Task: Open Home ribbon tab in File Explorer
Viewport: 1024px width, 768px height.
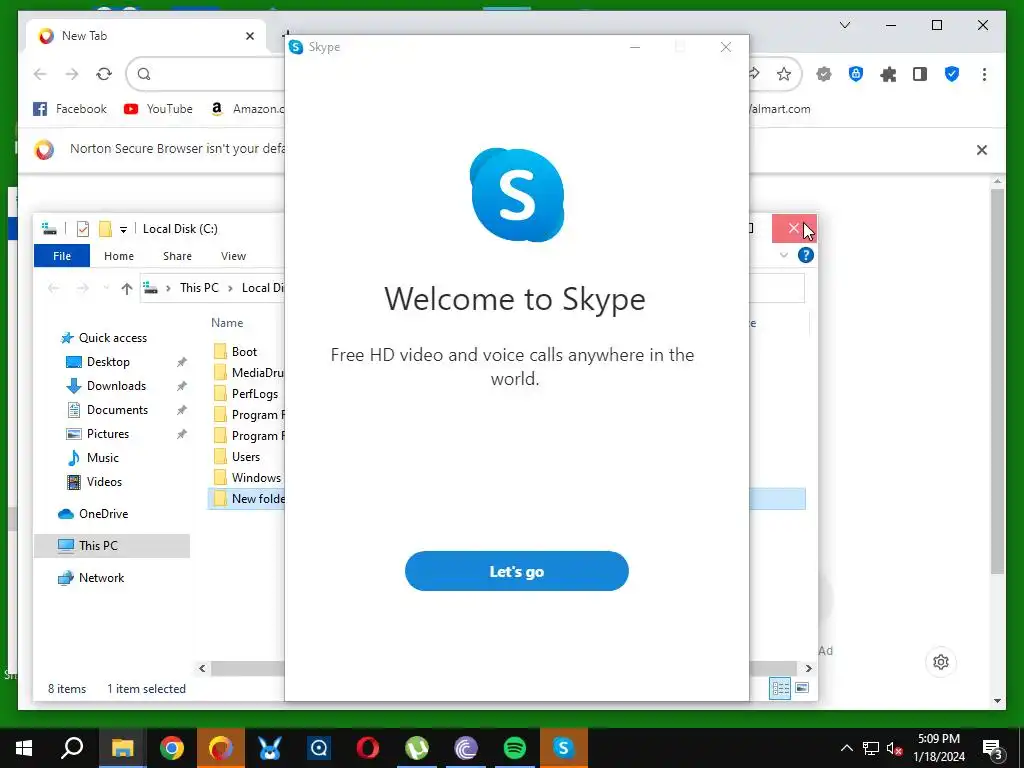Action: 119,256
